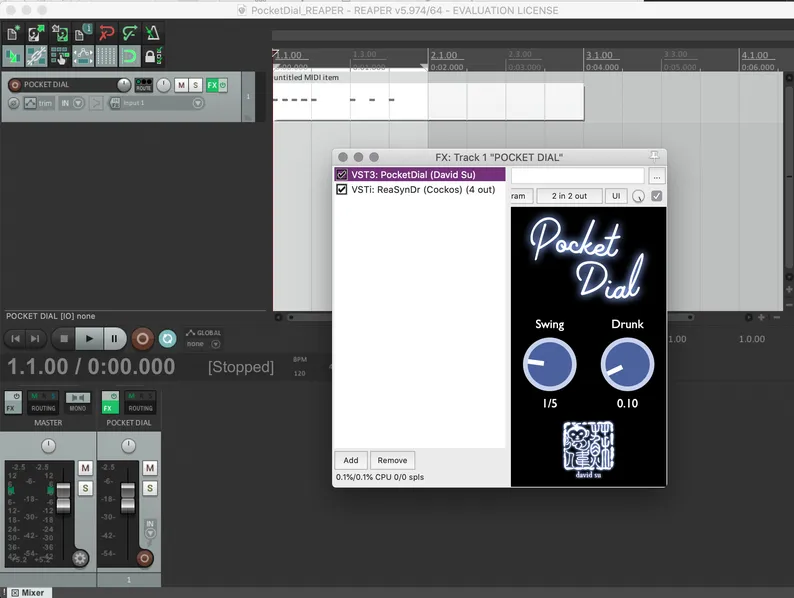The image size is (794, 598).
Task: Switch to the Mixer docker tab
Action: [28, 592]
